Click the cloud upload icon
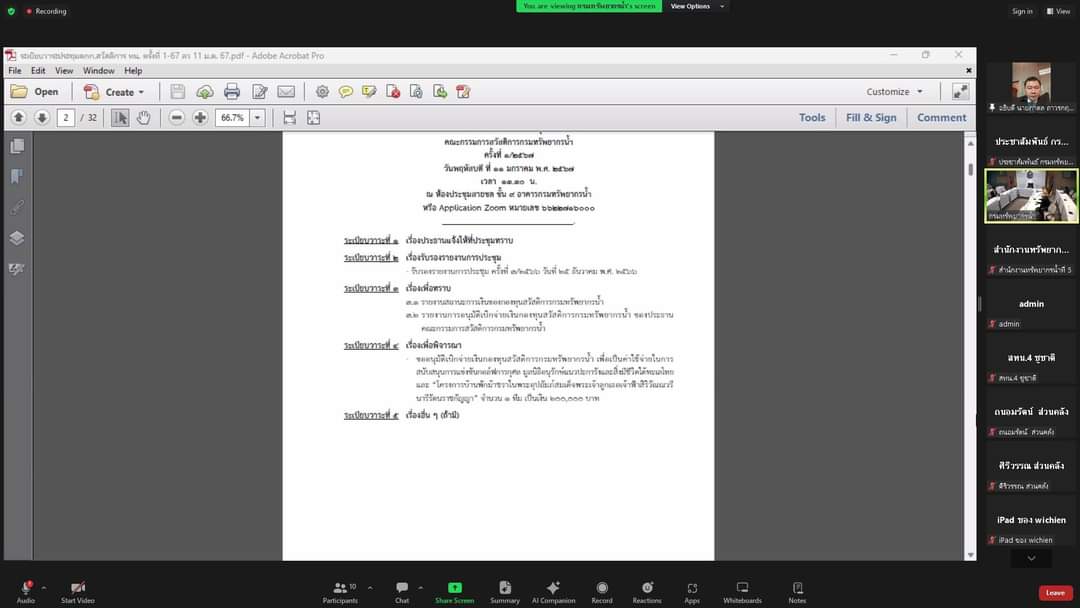 pyautogui.click(x=205, y=92)
